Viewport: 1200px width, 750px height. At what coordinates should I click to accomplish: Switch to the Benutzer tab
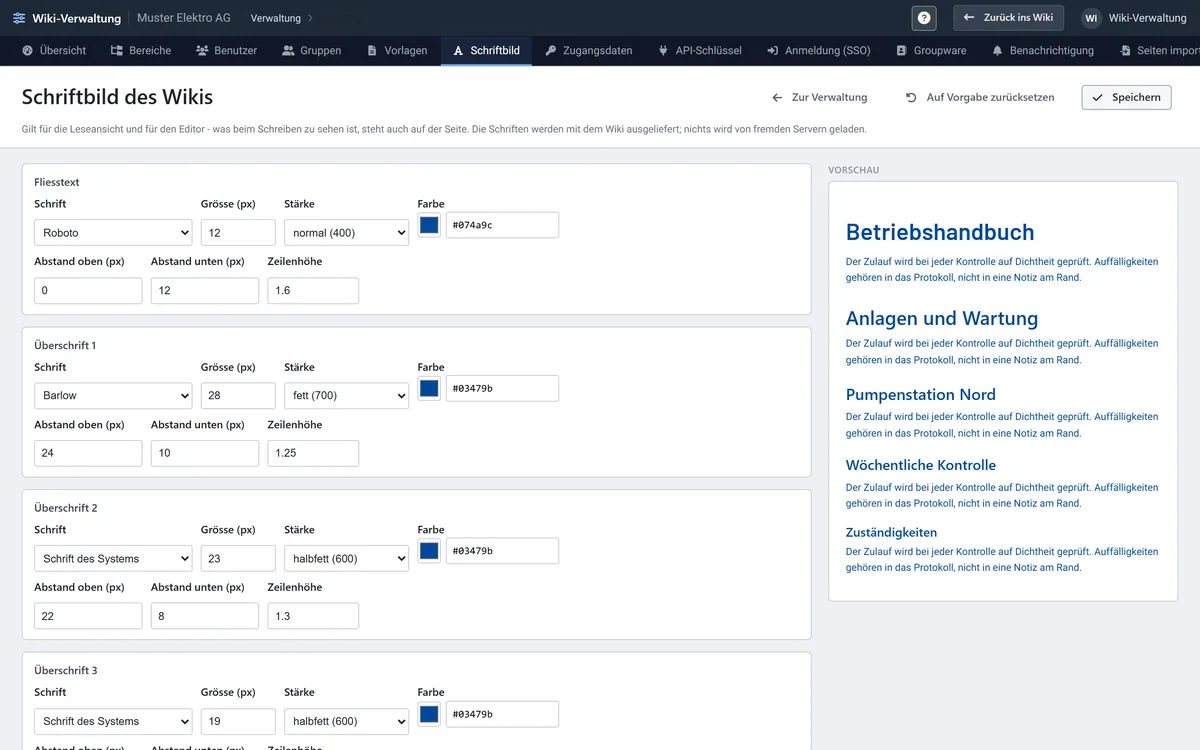coord(227,50)
